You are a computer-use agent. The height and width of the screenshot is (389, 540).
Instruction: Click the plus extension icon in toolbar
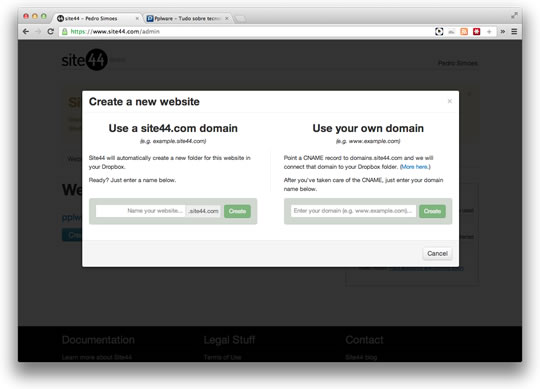click(489, 31)
